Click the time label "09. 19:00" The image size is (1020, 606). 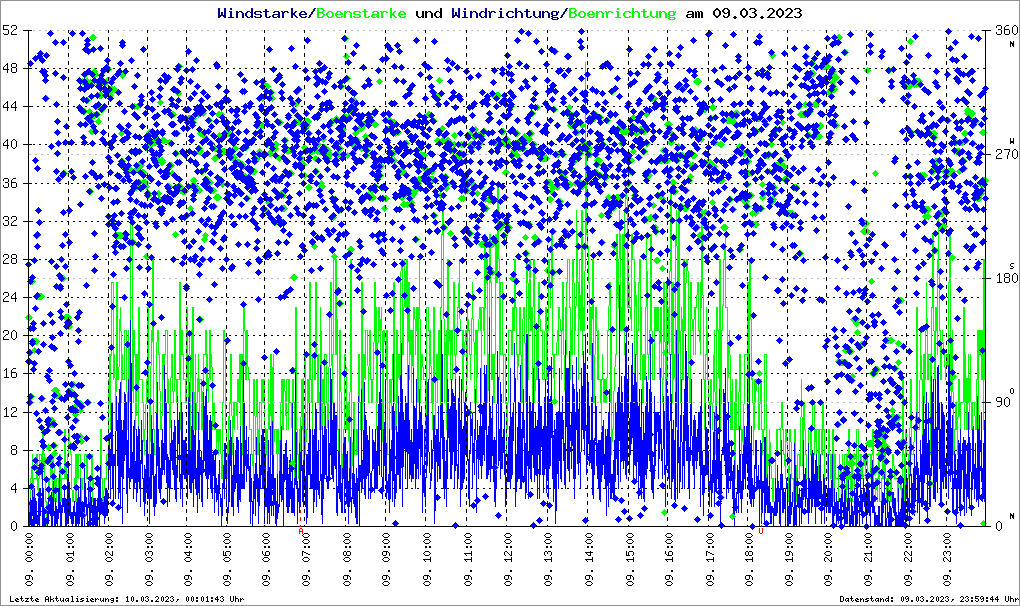click(x=789, y=559)
